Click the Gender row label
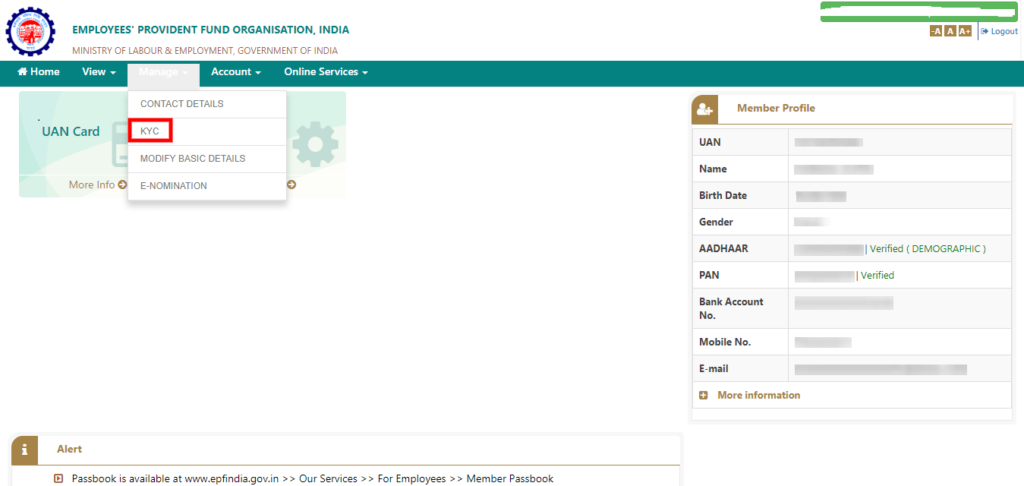The width and height of the screenshot is (1024, 486). point(716,222)
